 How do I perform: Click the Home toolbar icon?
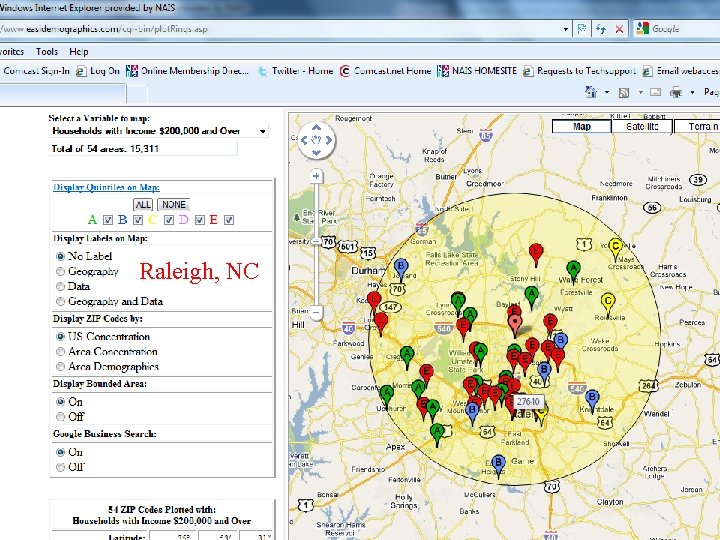[x=591, y=92]
